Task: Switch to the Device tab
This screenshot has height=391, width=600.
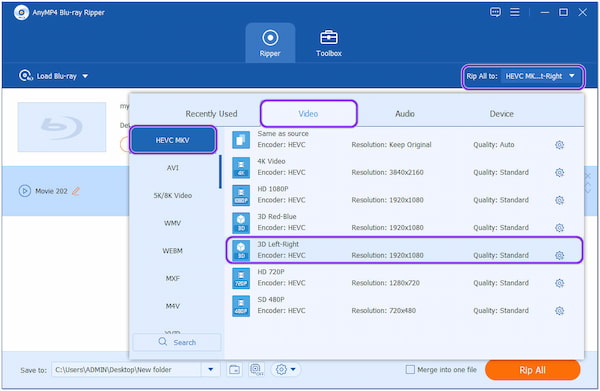Action: tap(501, 114)
